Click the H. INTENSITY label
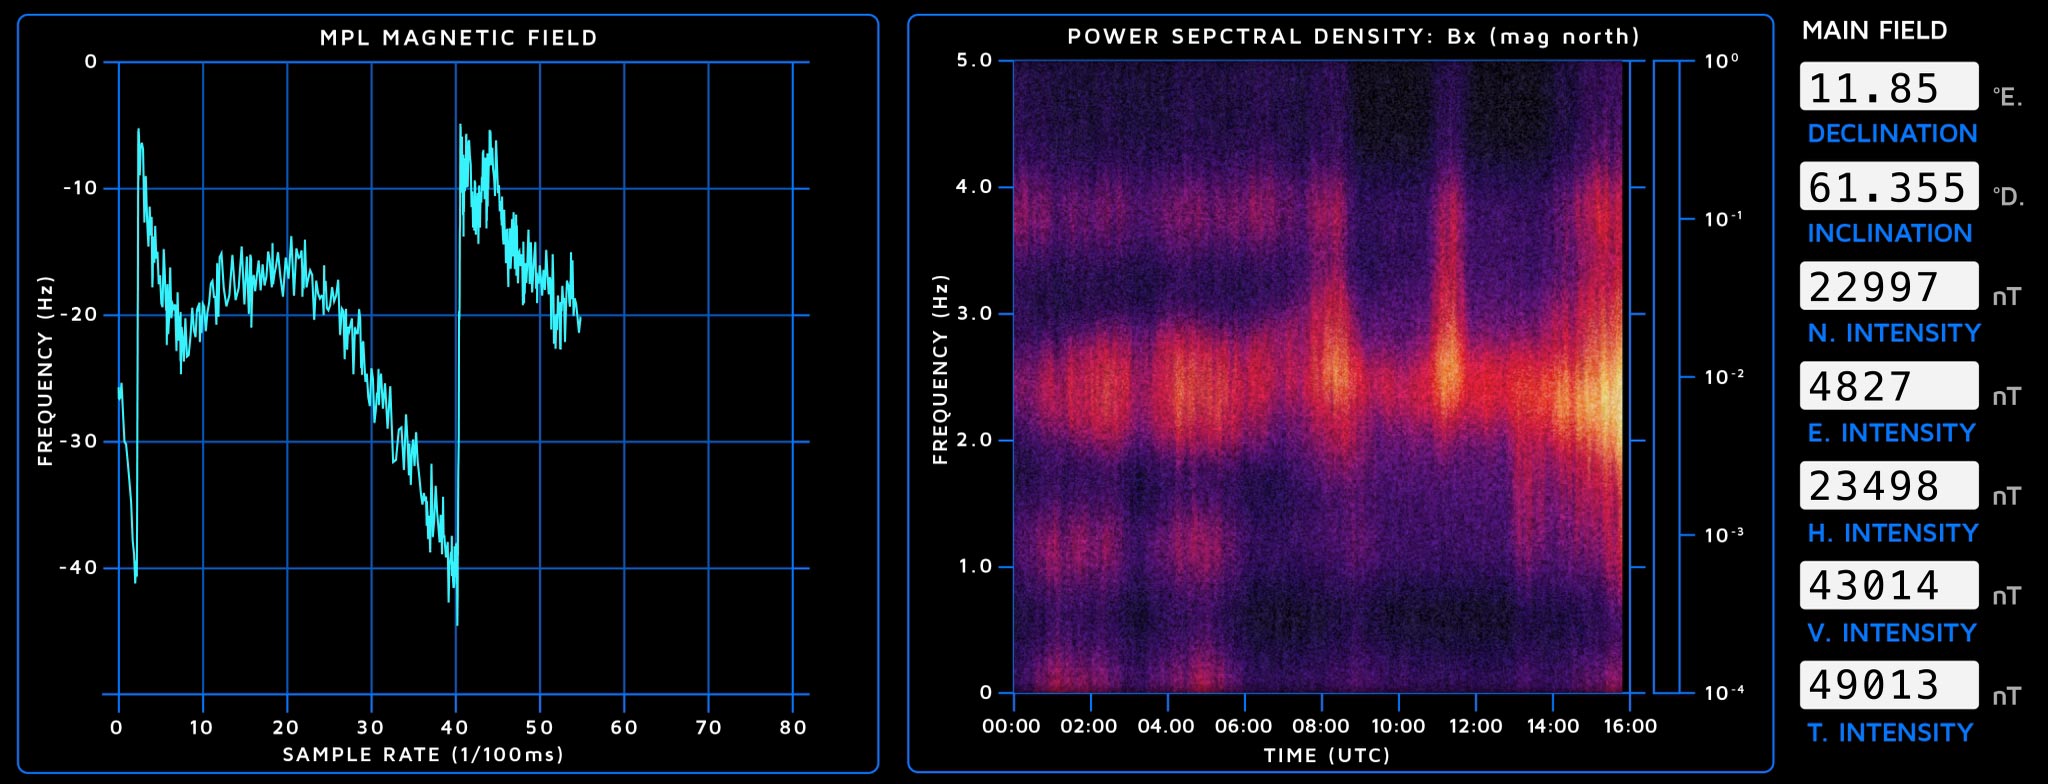Screen dimensions: 2048x784 (x=1892, y=533)
